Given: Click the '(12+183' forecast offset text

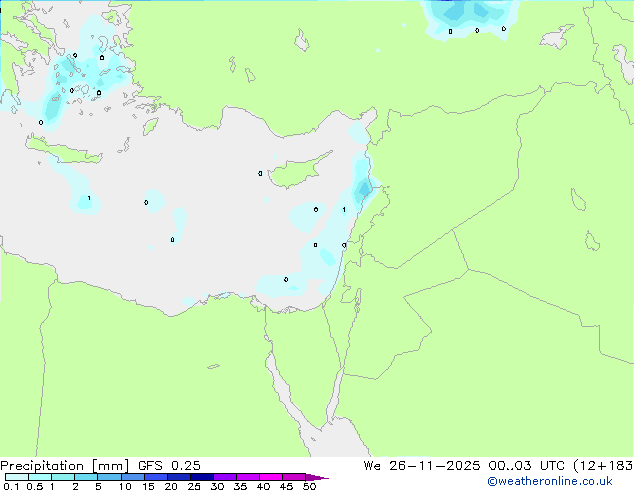Looking at the screenshot, I should click(603, 466).
